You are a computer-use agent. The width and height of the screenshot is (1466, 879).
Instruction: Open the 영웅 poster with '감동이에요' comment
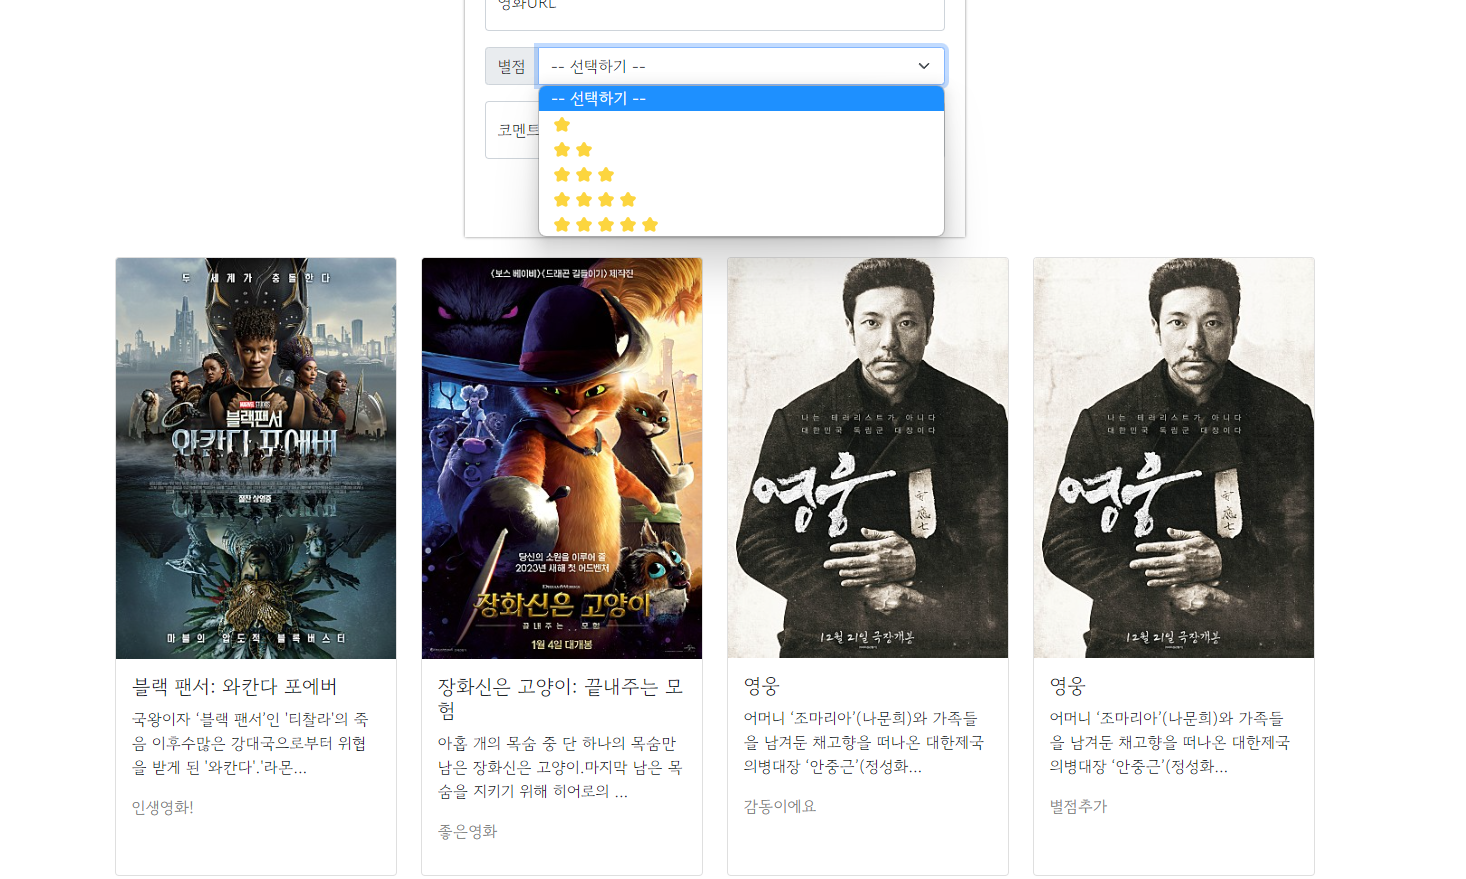868,458
